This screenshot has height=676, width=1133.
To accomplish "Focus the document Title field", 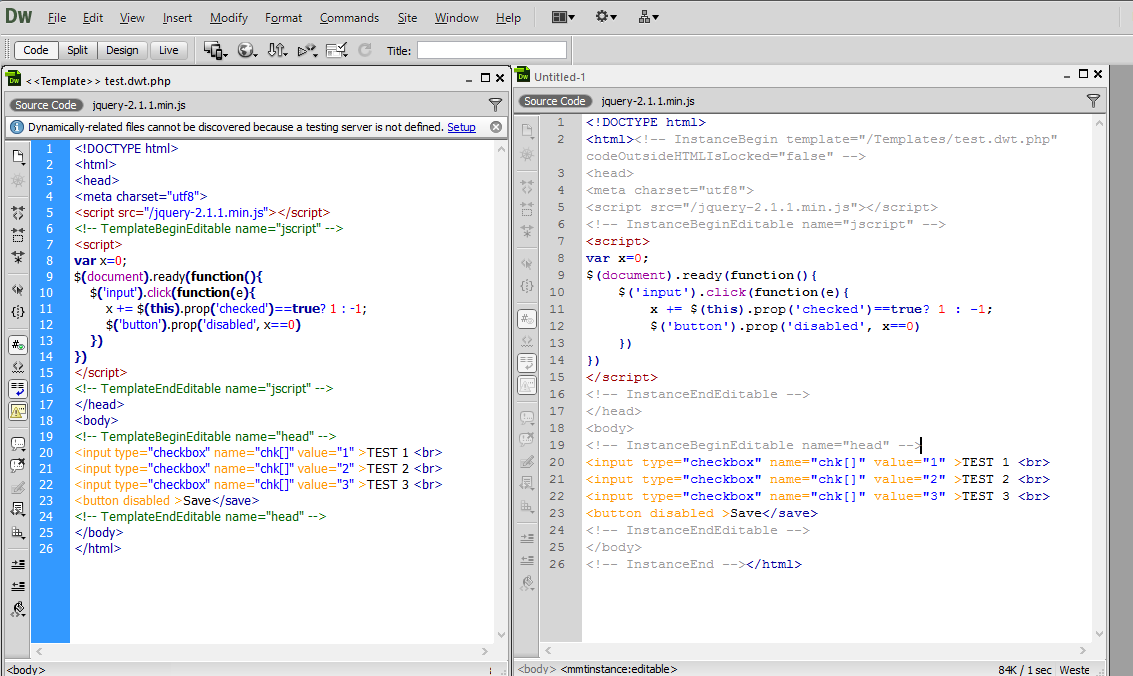I will (x=492, y=50).
